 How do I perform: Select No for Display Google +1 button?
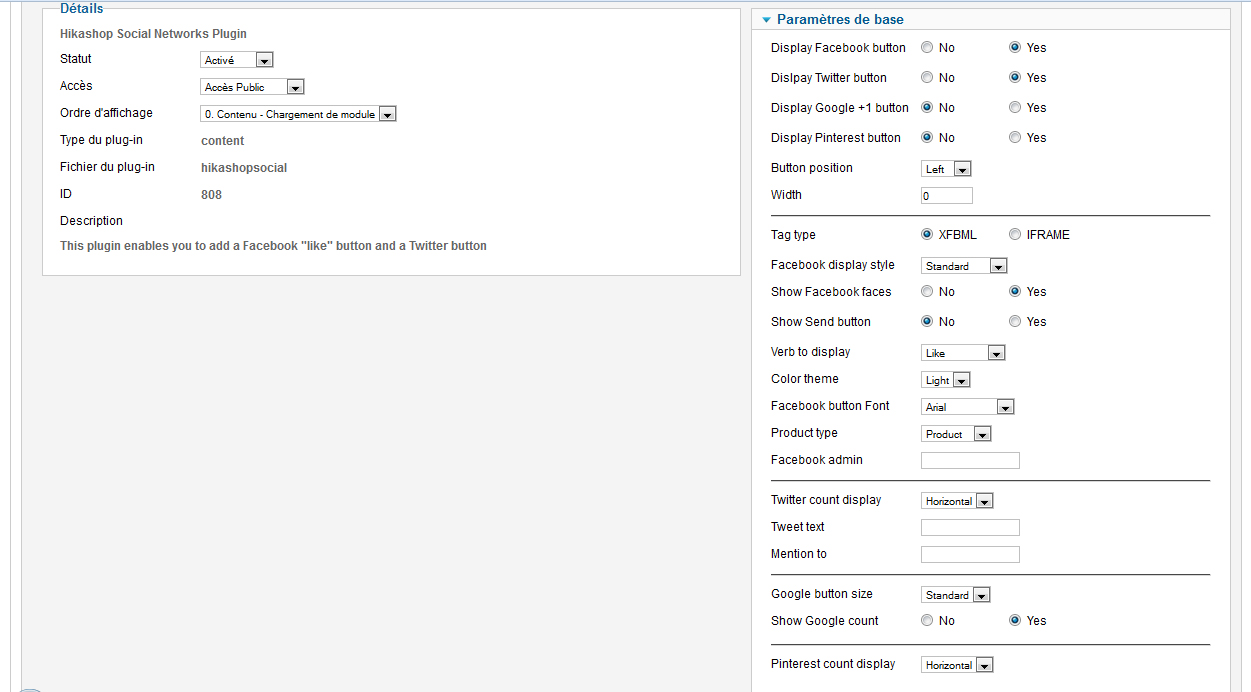927,107
